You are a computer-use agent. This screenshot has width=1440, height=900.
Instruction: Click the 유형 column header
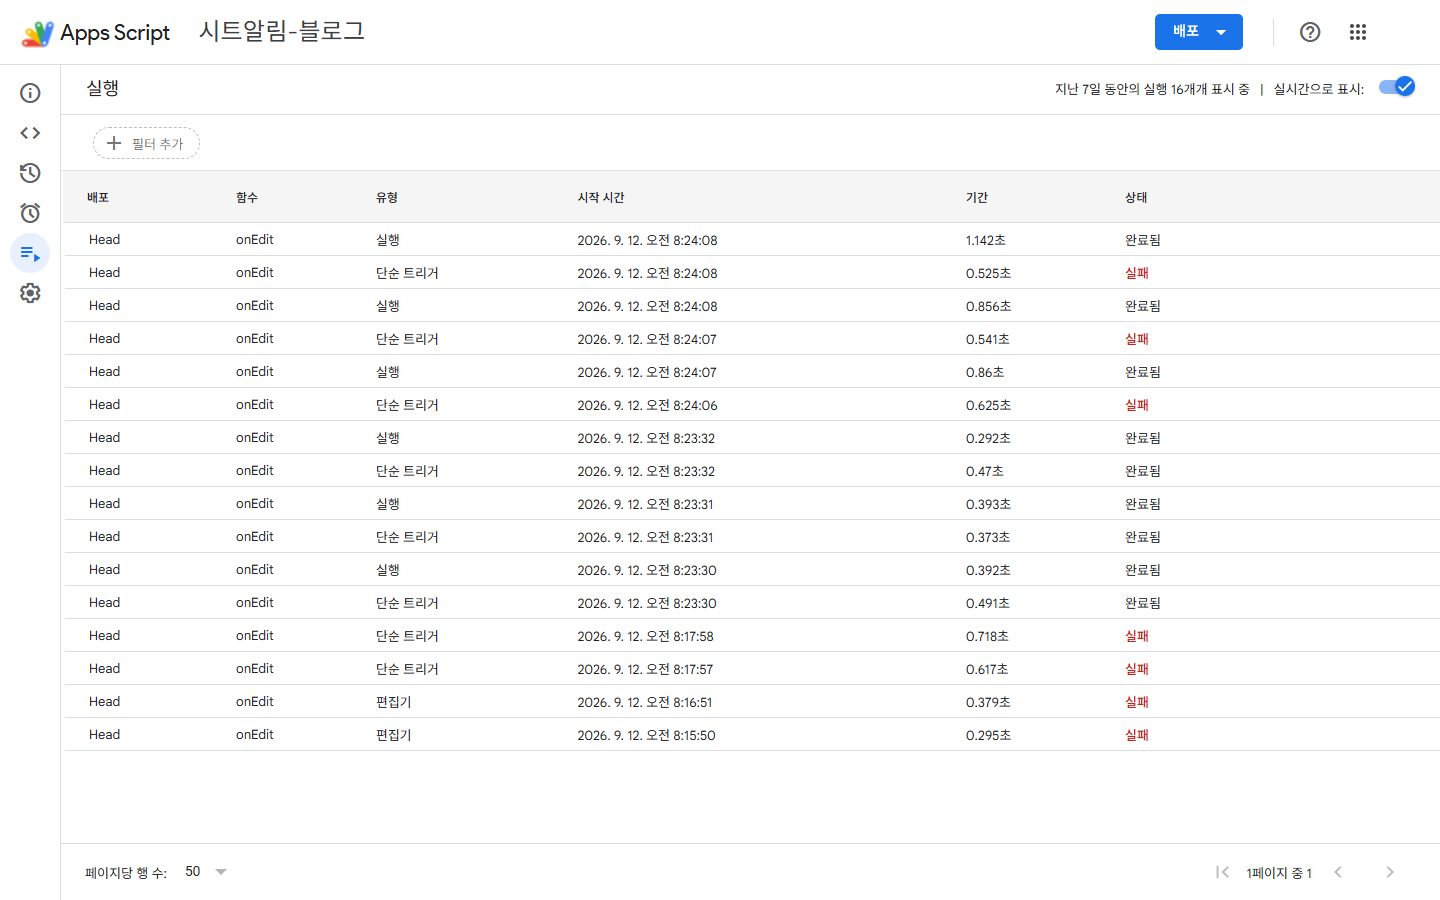click(387, 198)
